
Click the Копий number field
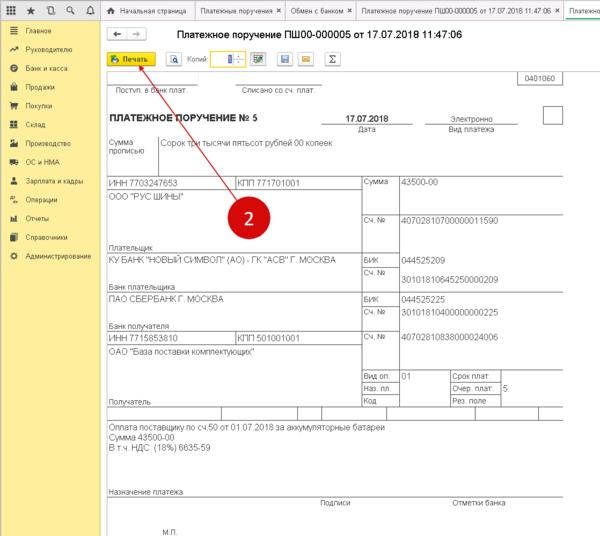(x=228, y=59)
